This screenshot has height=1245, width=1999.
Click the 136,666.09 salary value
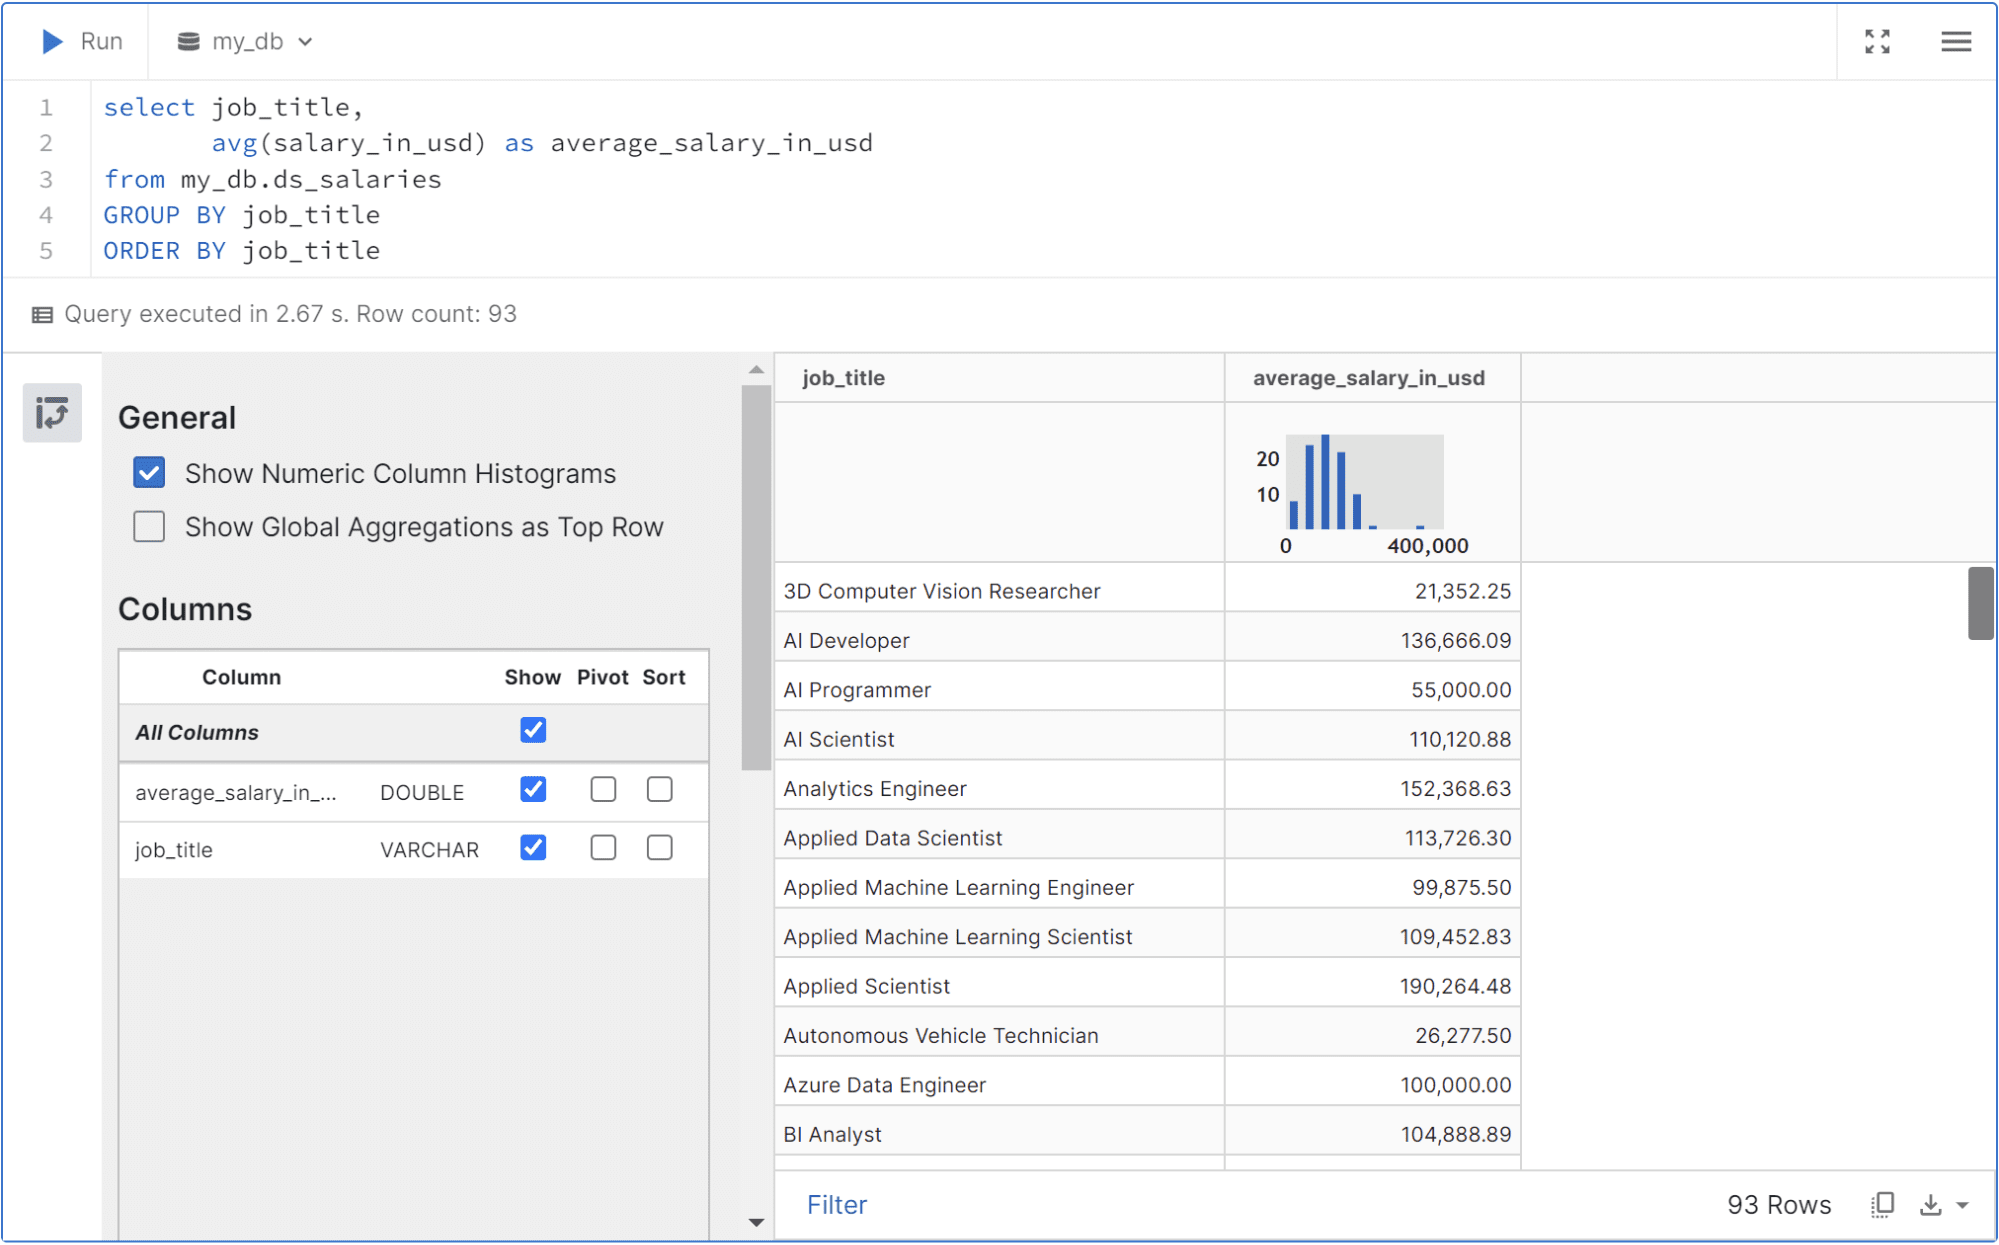[x=1455, y=640]
